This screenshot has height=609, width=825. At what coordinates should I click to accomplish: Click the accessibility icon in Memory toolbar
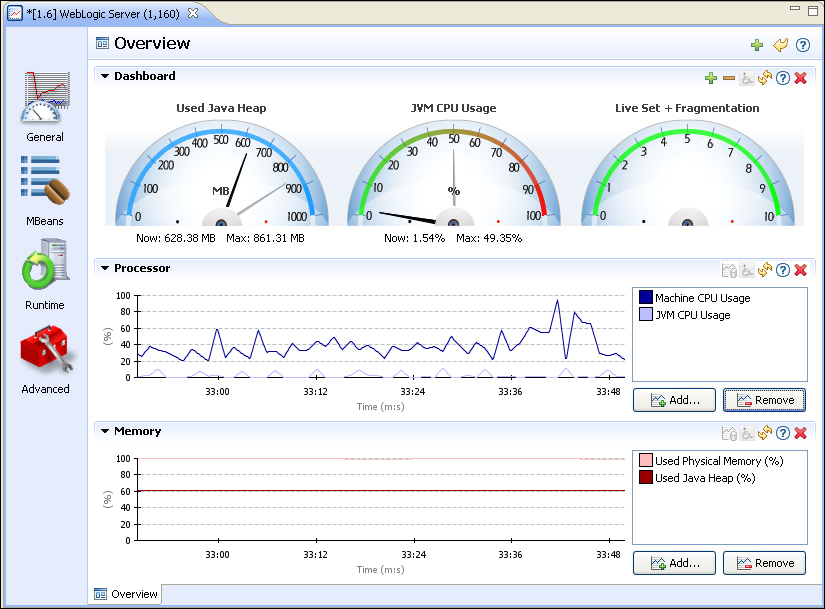tap(747, 433)
